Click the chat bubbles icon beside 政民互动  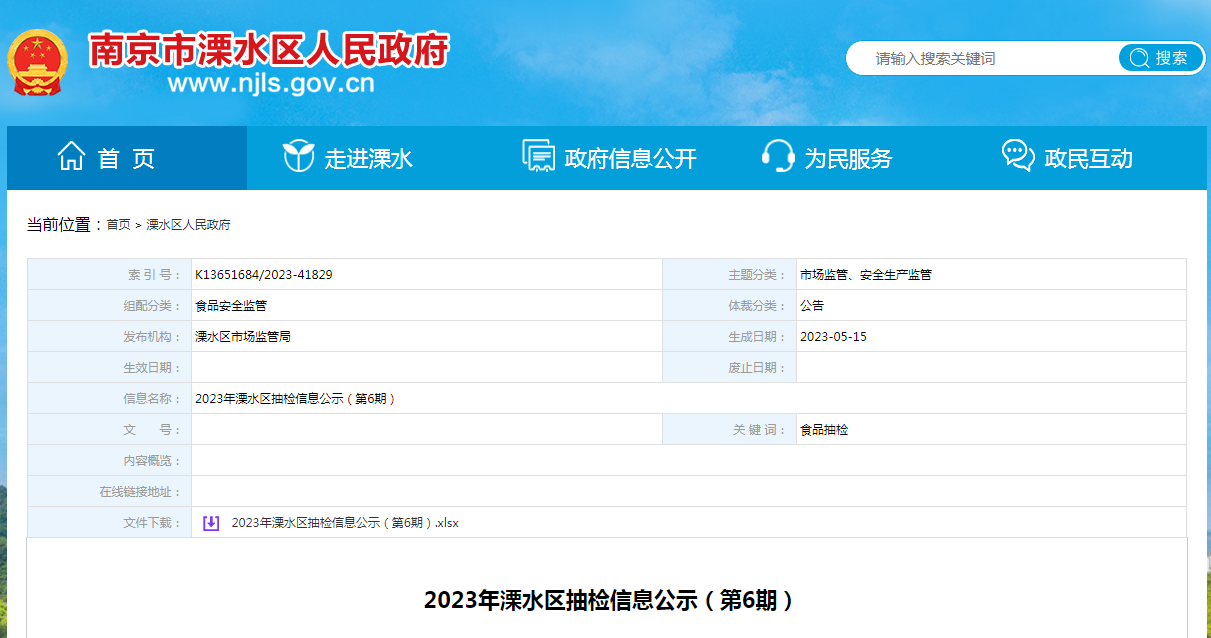[x=1017, y=156]
